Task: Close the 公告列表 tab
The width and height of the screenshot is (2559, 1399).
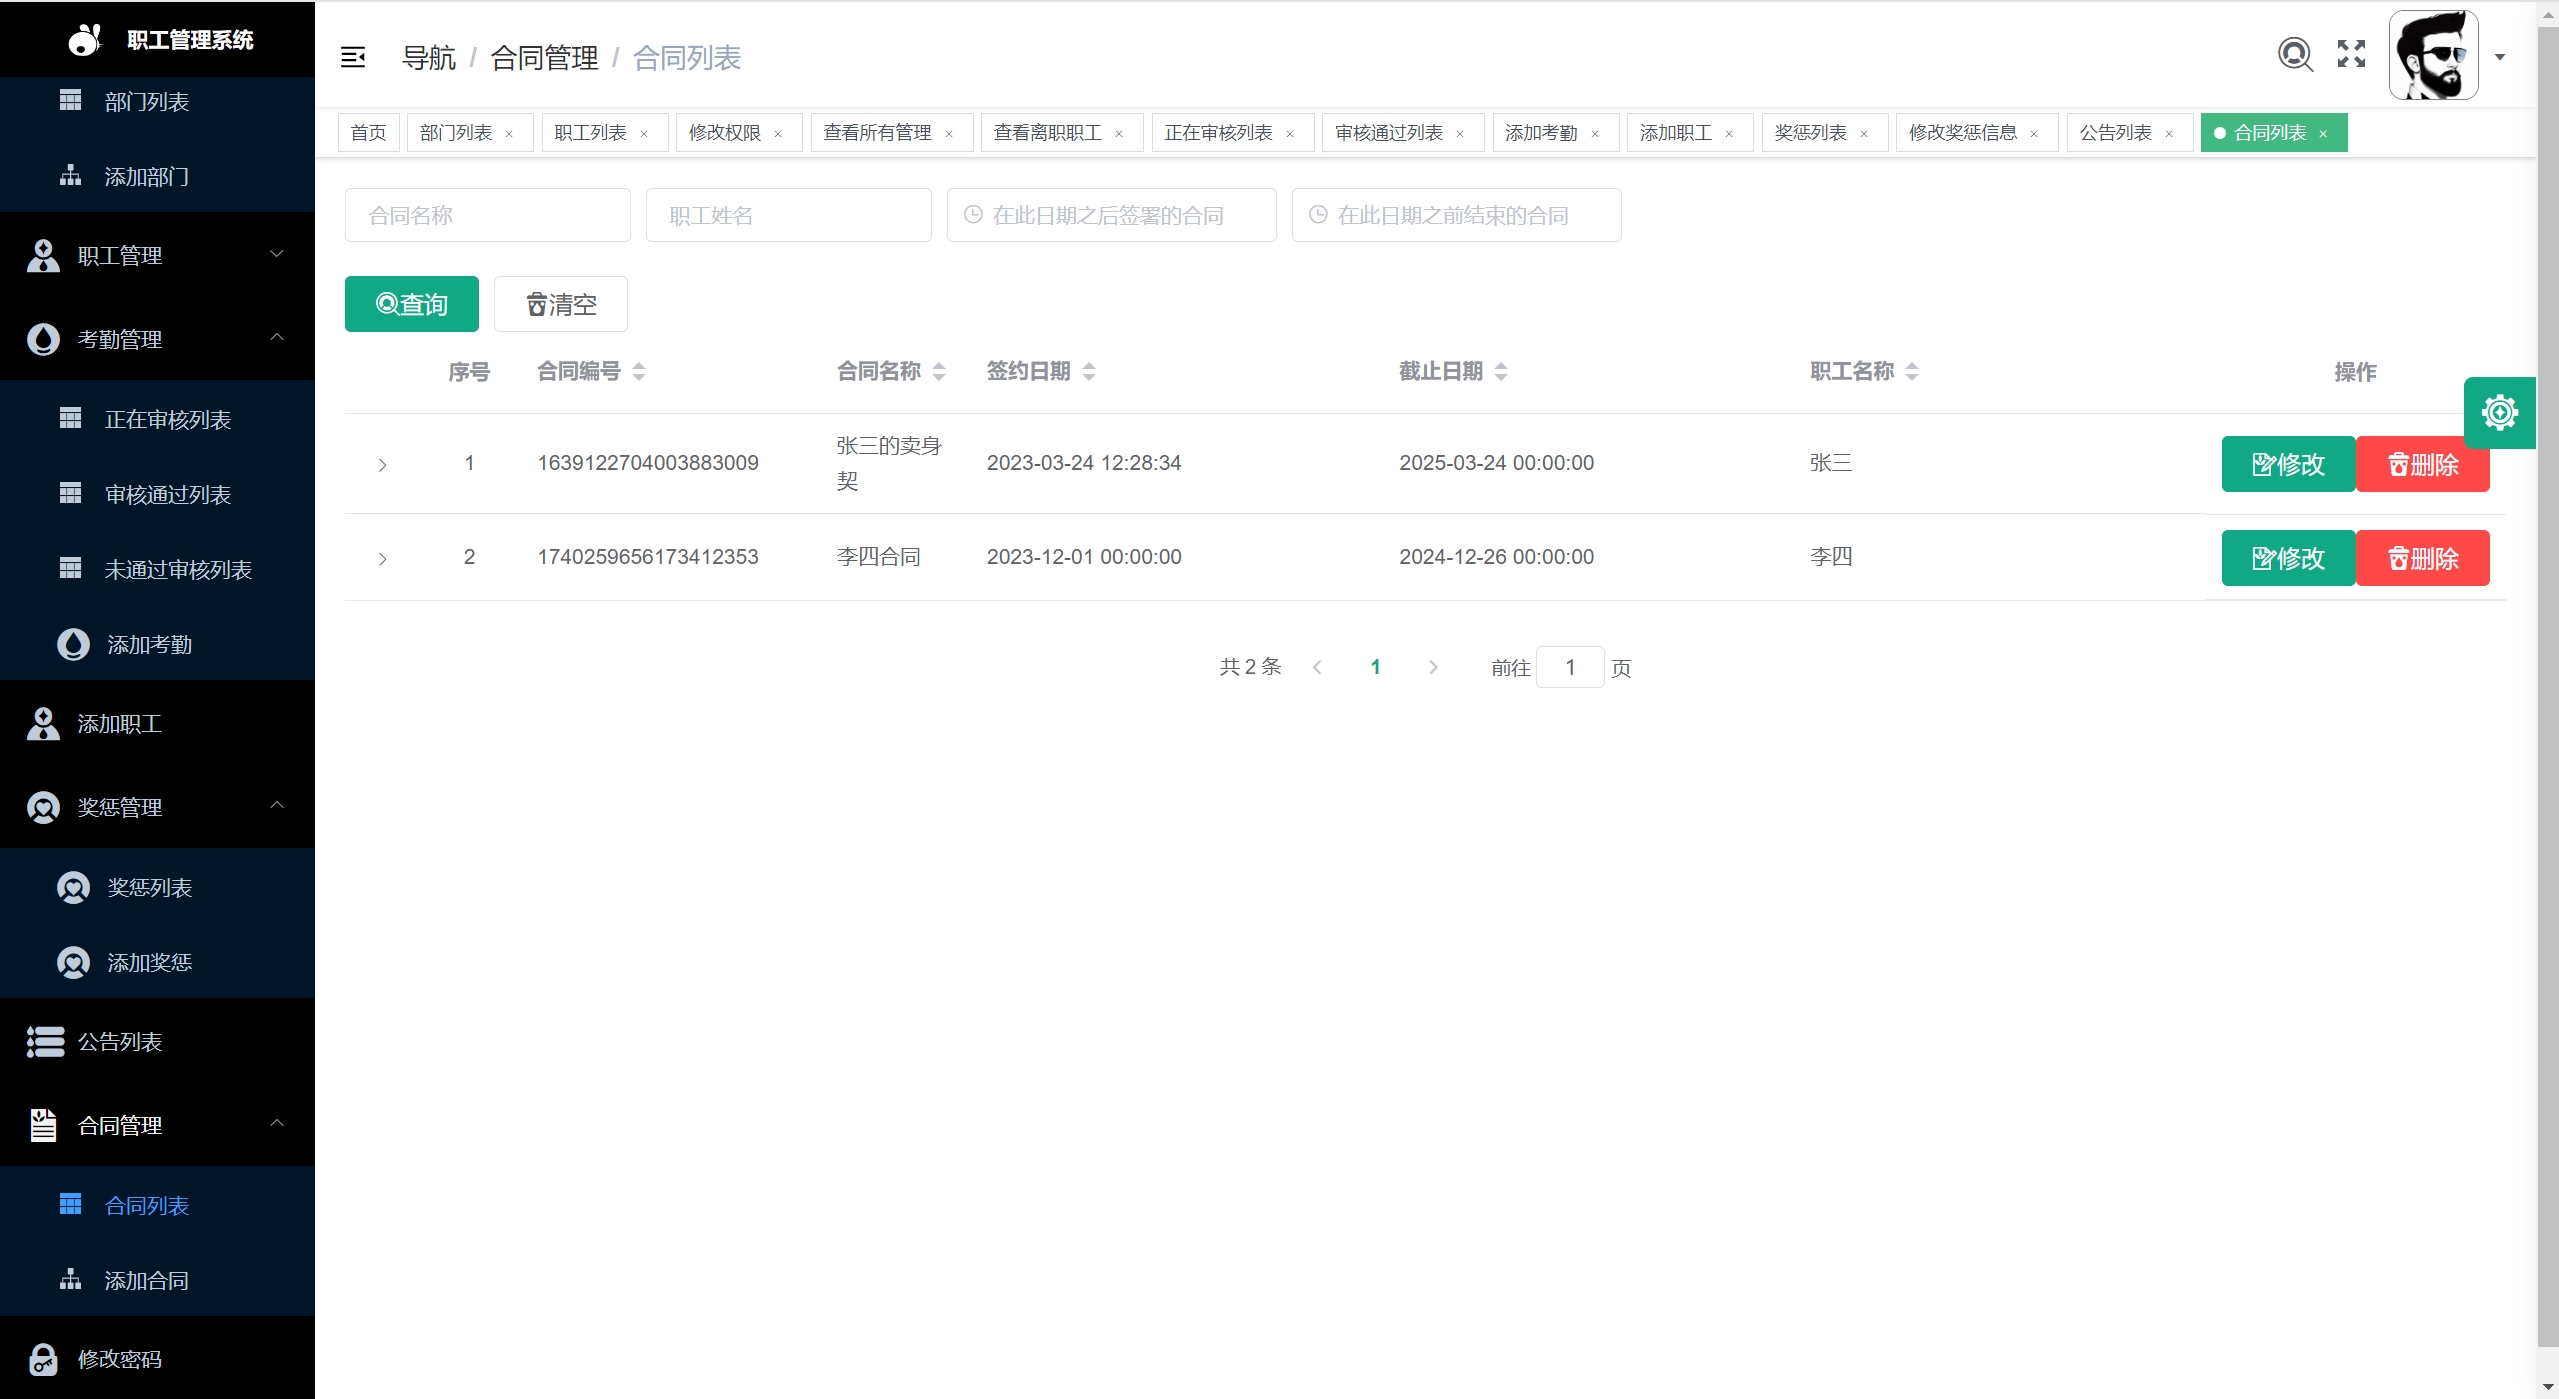Action: [2169, 134]
